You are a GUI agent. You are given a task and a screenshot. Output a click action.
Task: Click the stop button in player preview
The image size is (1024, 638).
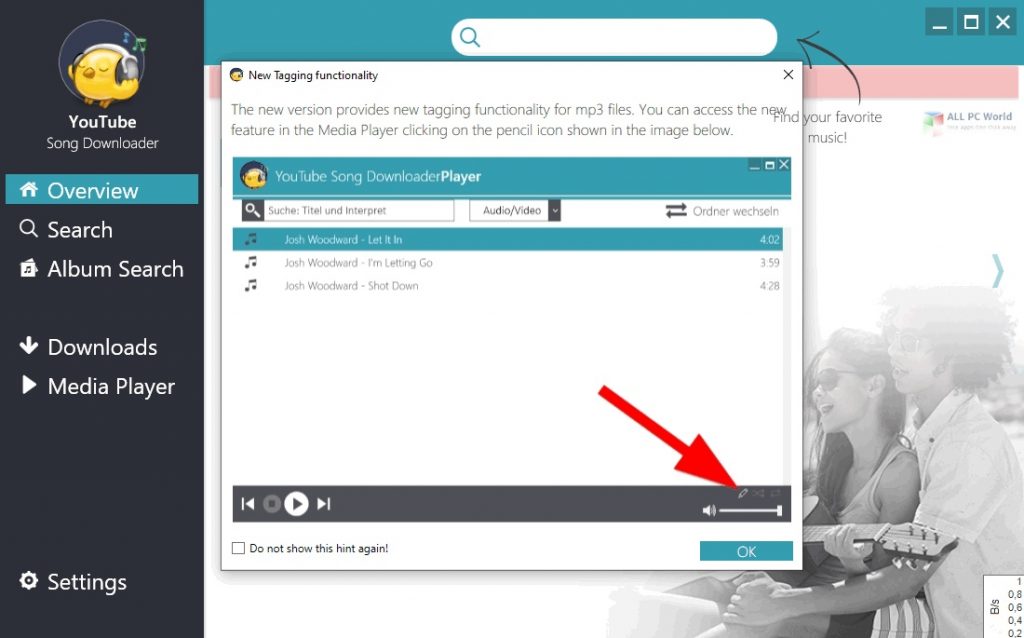click(x=272, y=503)
